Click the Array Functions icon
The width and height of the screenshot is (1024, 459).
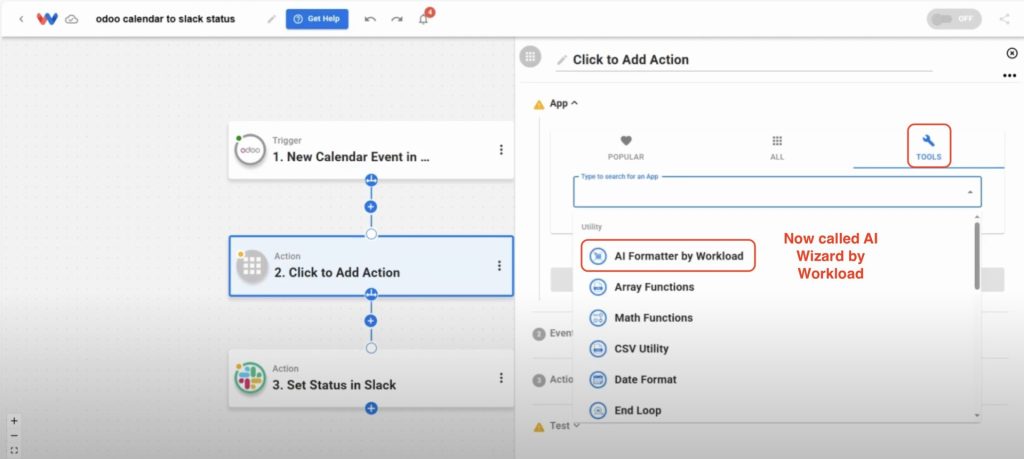pyautogui.click(x=598, y=287)
